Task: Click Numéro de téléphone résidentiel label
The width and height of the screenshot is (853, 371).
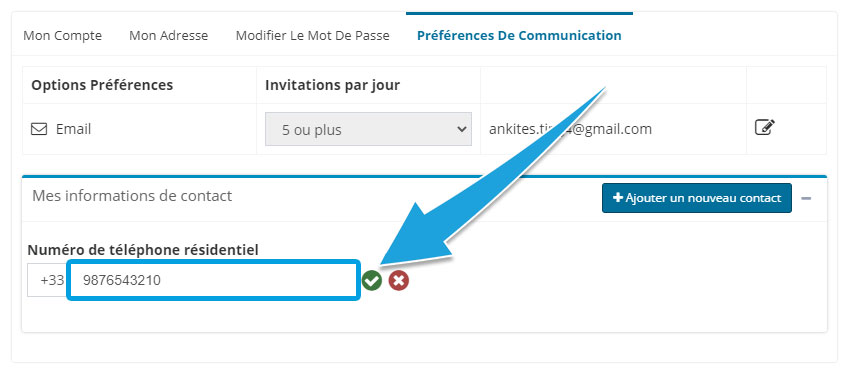Action: tap(143, 250)
